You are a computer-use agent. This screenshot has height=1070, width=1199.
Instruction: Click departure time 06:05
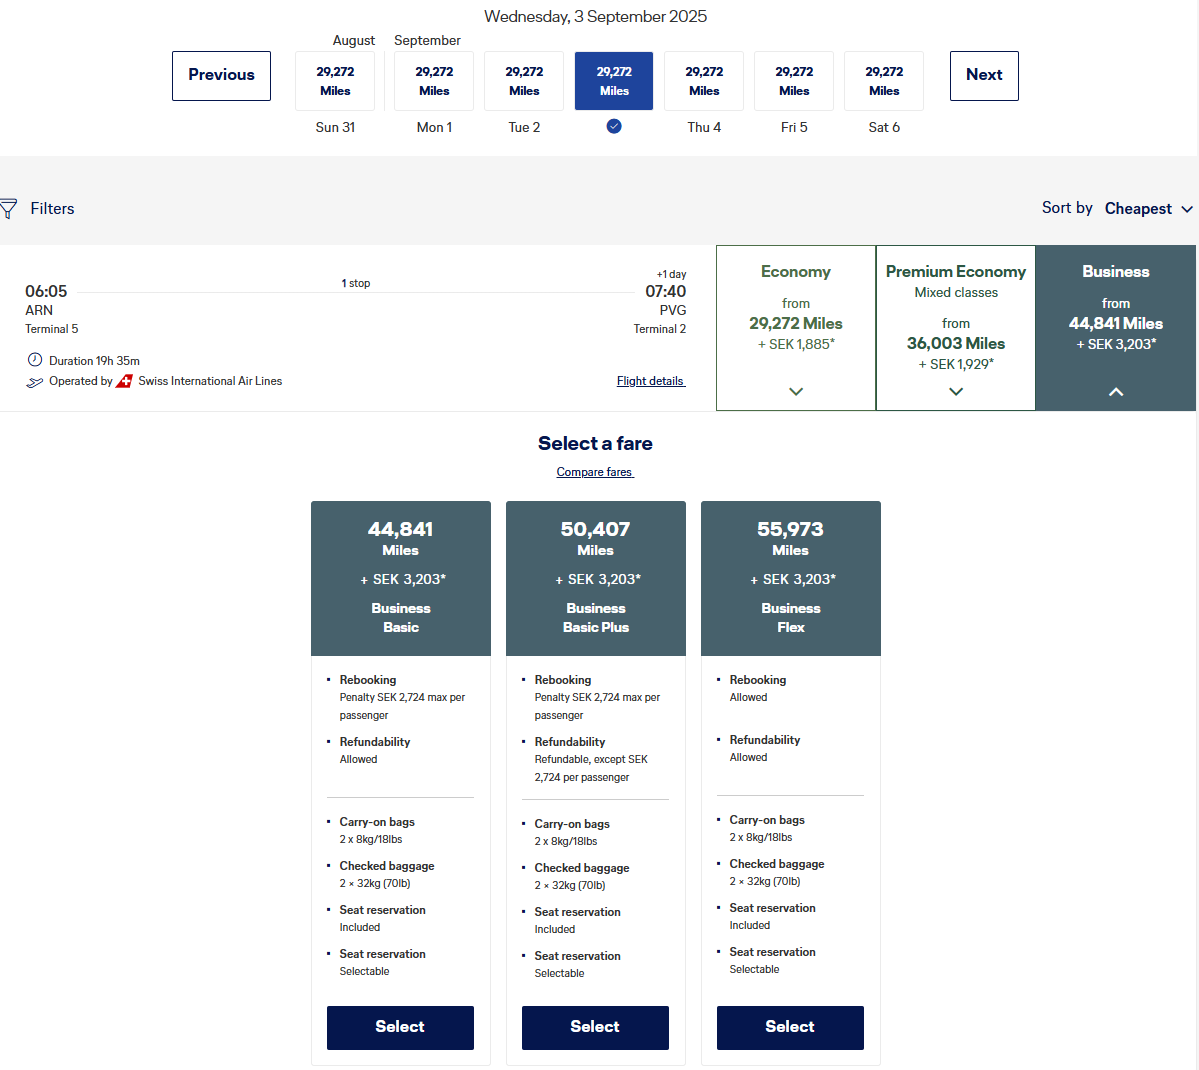point(46,291)
